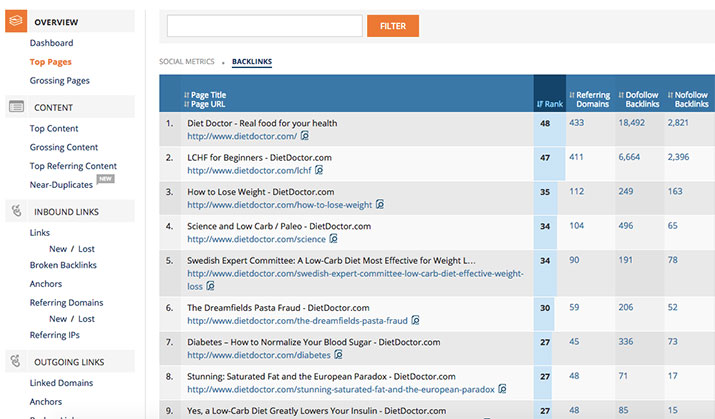Open preview icon beside the-dreamfields-pasta-fraud URL
715x419 pixels.
pos(415,320)
